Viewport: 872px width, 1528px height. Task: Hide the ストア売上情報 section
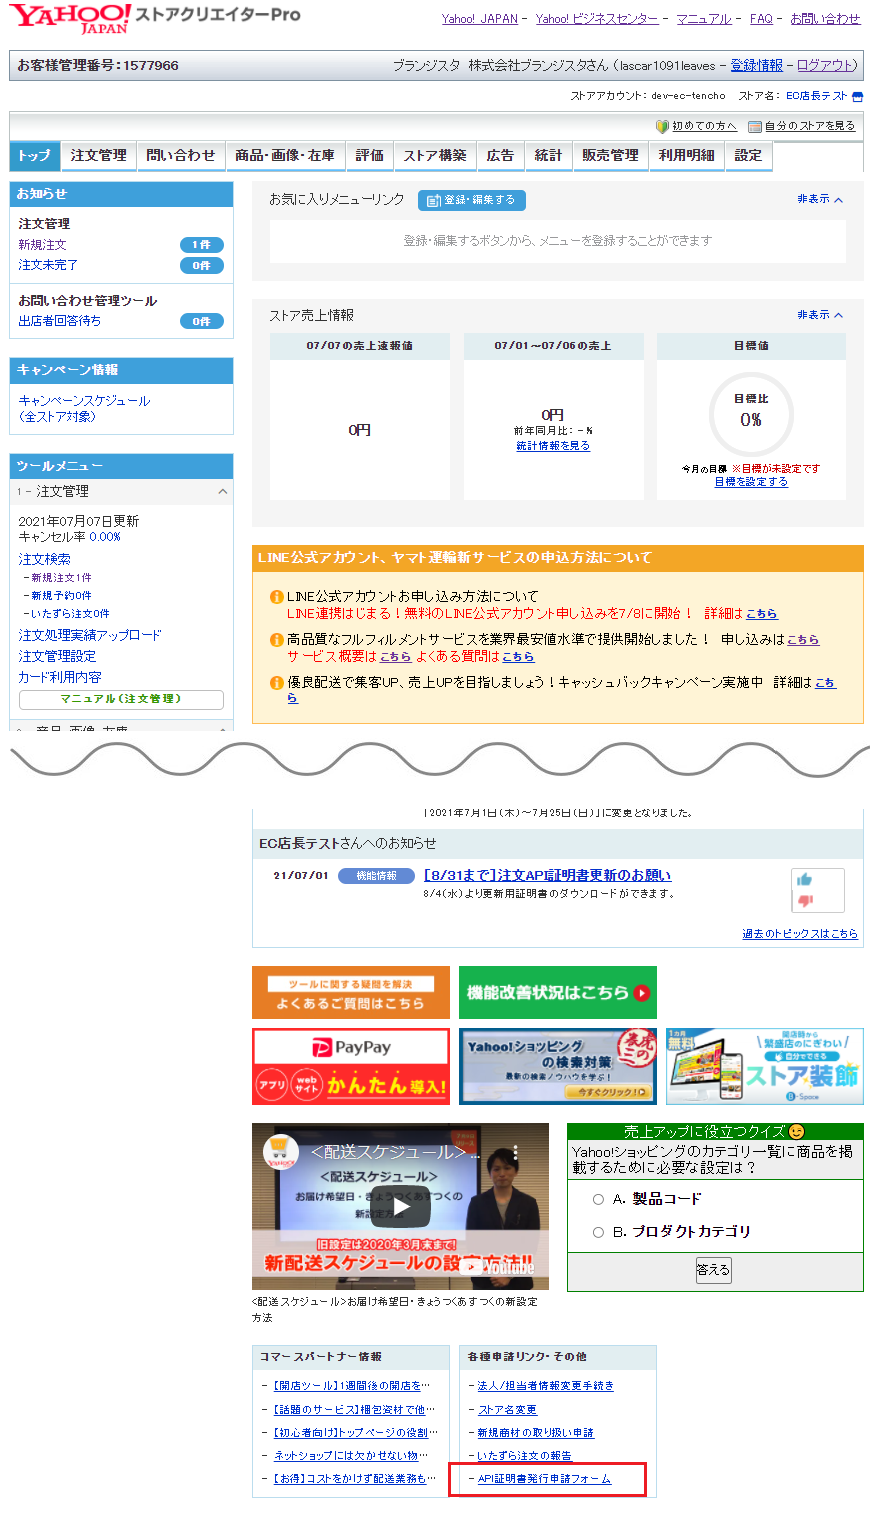coord(820,315)
